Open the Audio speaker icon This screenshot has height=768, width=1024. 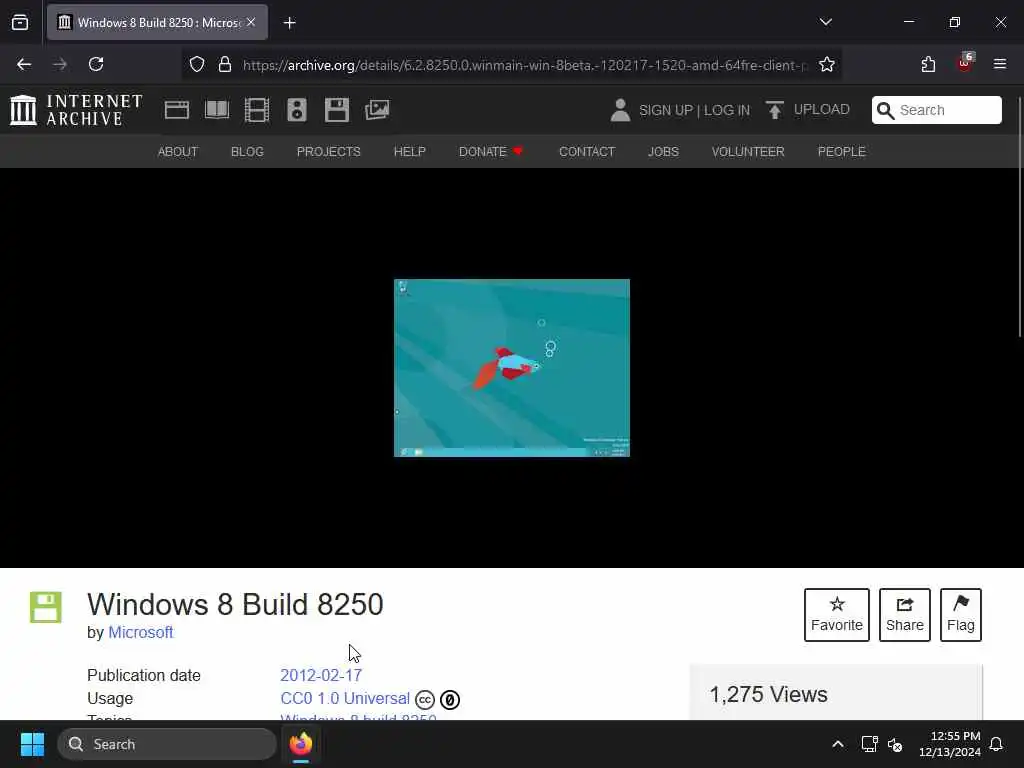[x=296, y=110]
